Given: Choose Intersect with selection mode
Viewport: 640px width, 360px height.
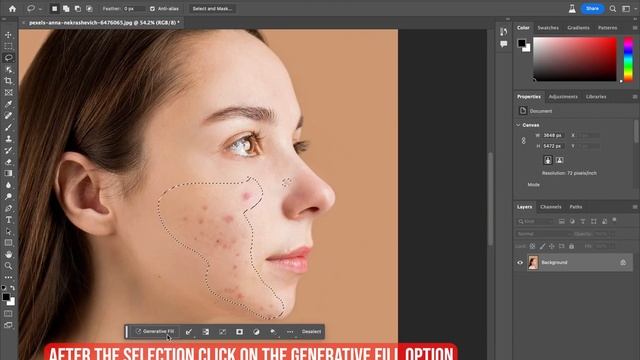Looking at the screenshot, I should tap(89, 9).
